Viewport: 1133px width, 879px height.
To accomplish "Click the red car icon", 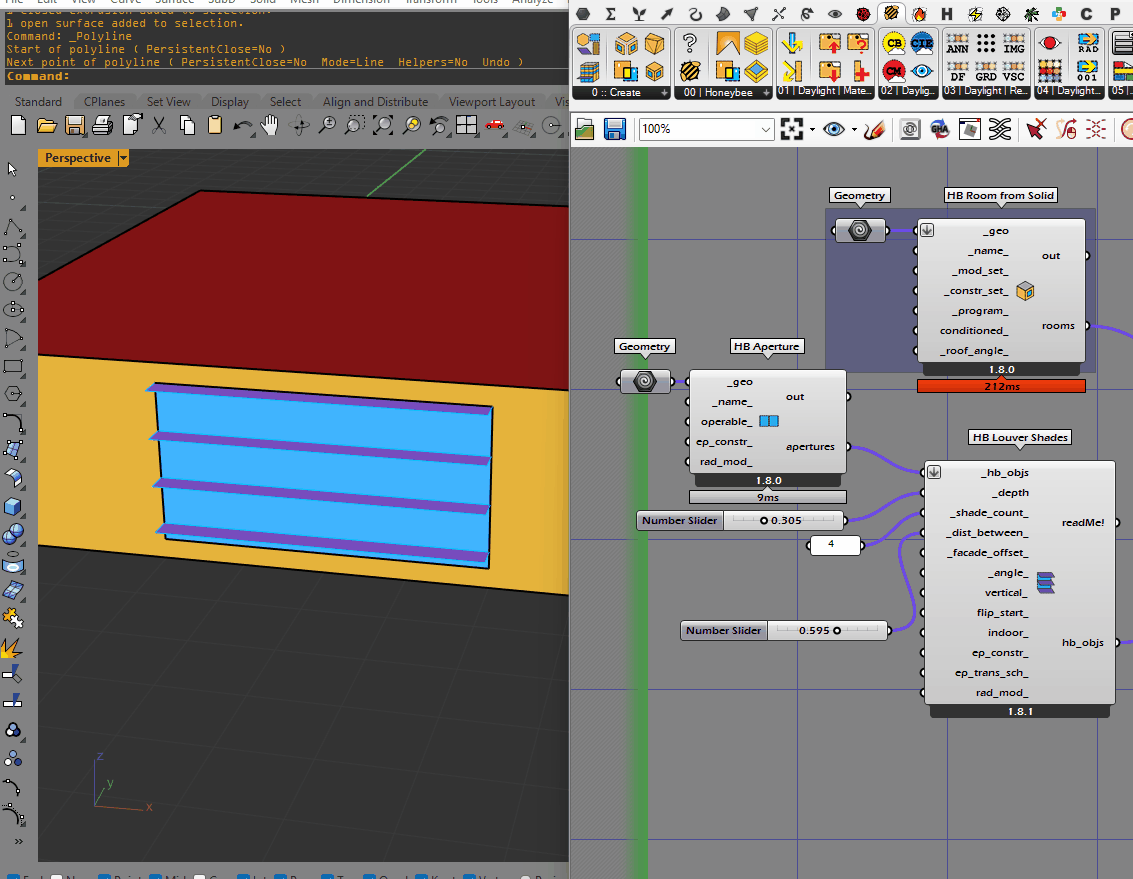I will (x=495, y=127).
